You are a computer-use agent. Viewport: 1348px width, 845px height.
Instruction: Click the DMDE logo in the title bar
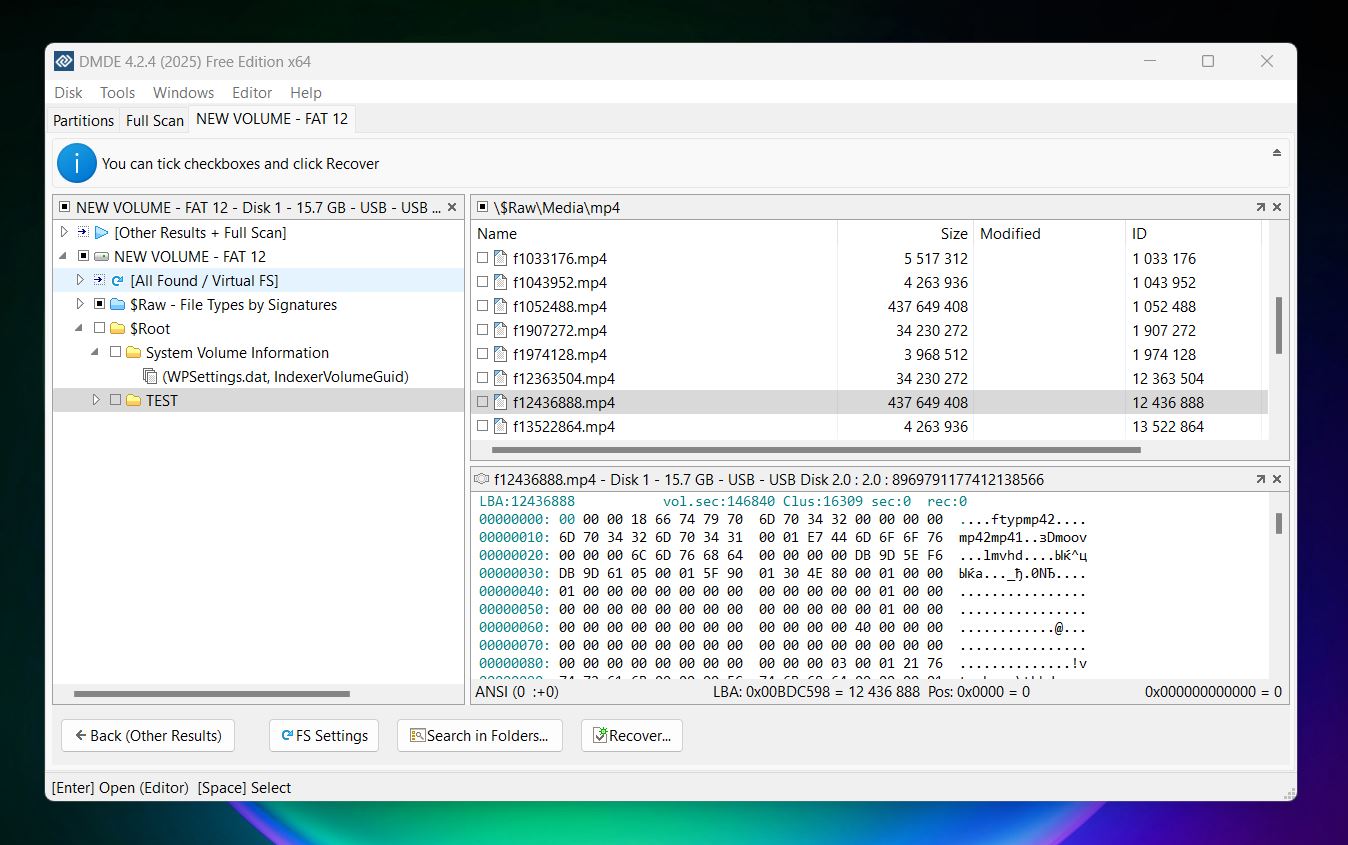click(x=64, y=62)
